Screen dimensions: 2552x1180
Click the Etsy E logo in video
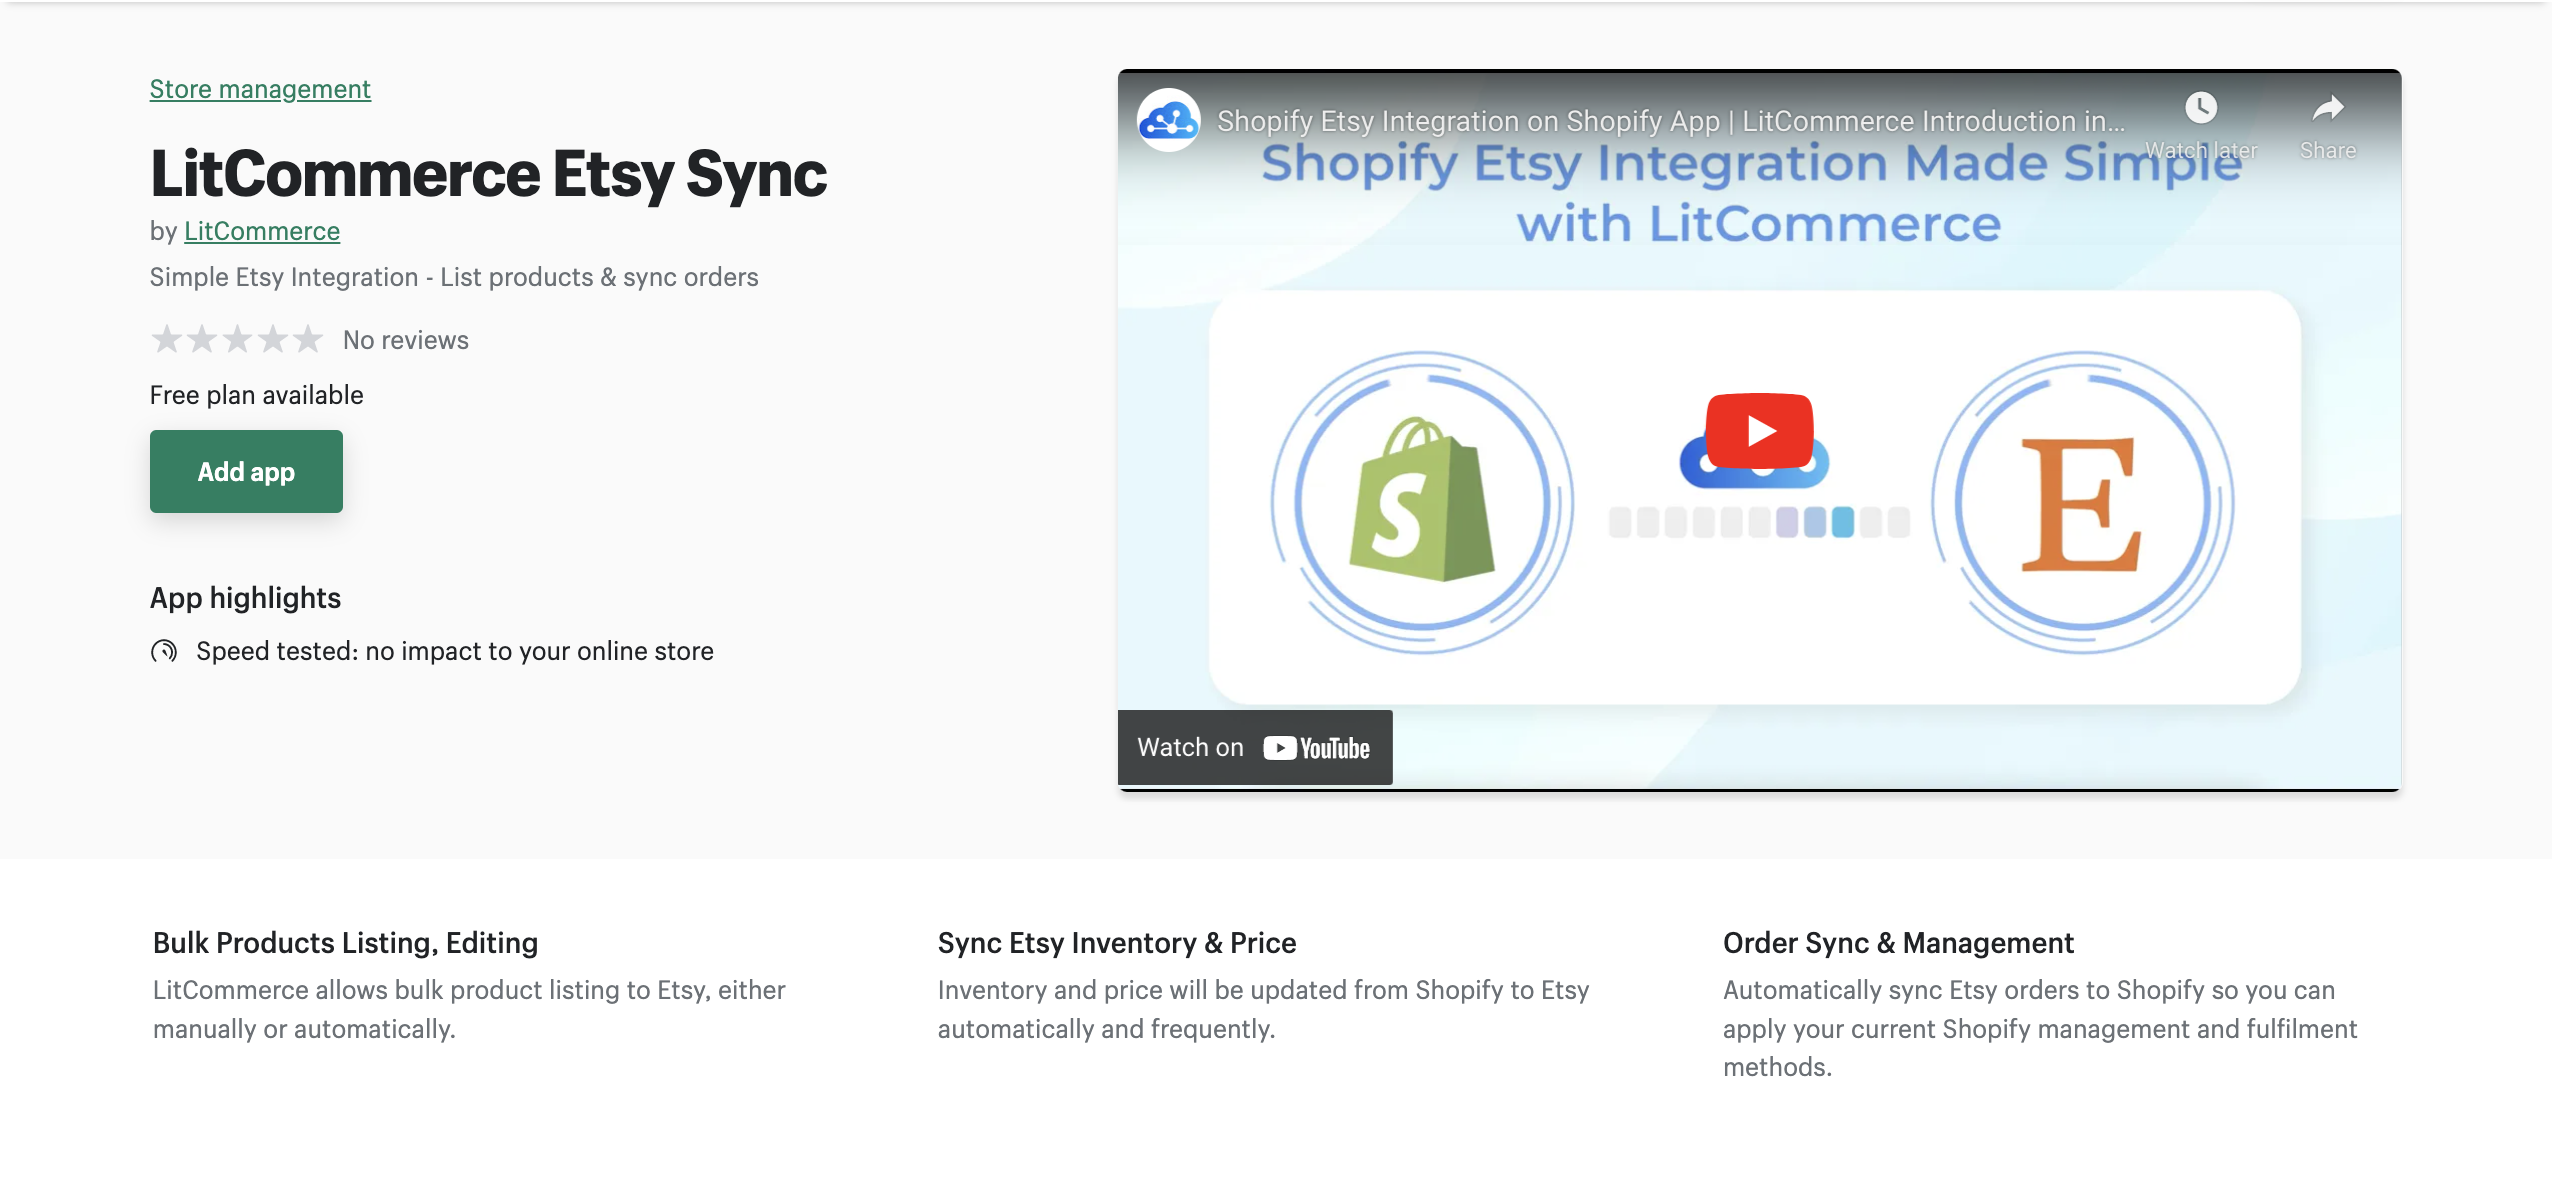click(2081, 505)
